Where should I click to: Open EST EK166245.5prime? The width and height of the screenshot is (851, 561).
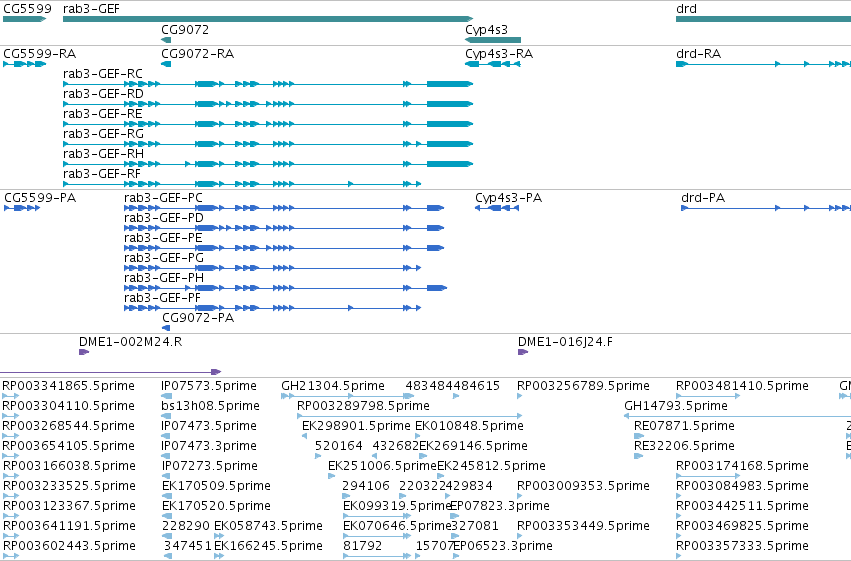point(268,546)
